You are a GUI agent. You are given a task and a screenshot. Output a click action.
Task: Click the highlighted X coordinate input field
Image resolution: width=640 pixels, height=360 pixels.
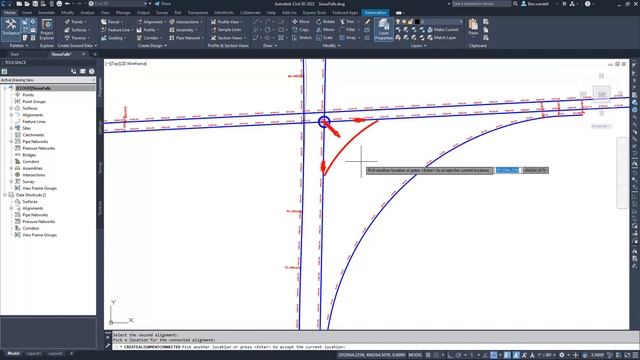(x=508, y=170)
